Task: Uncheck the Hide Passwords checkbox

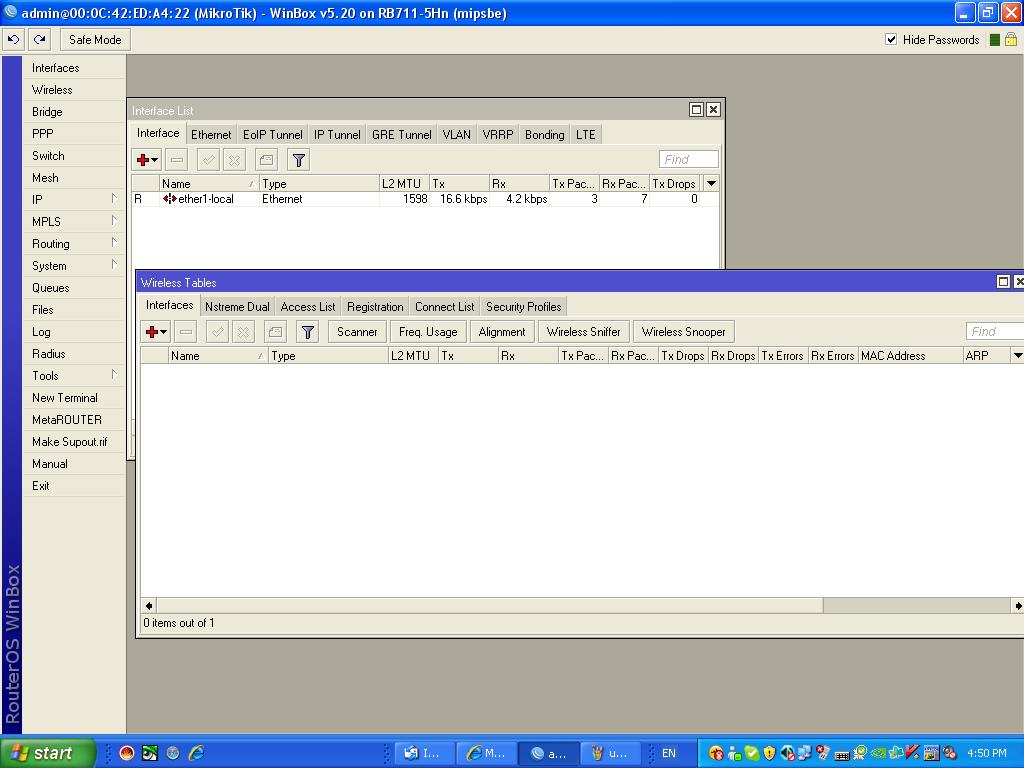Action: [x=891, y=40]
